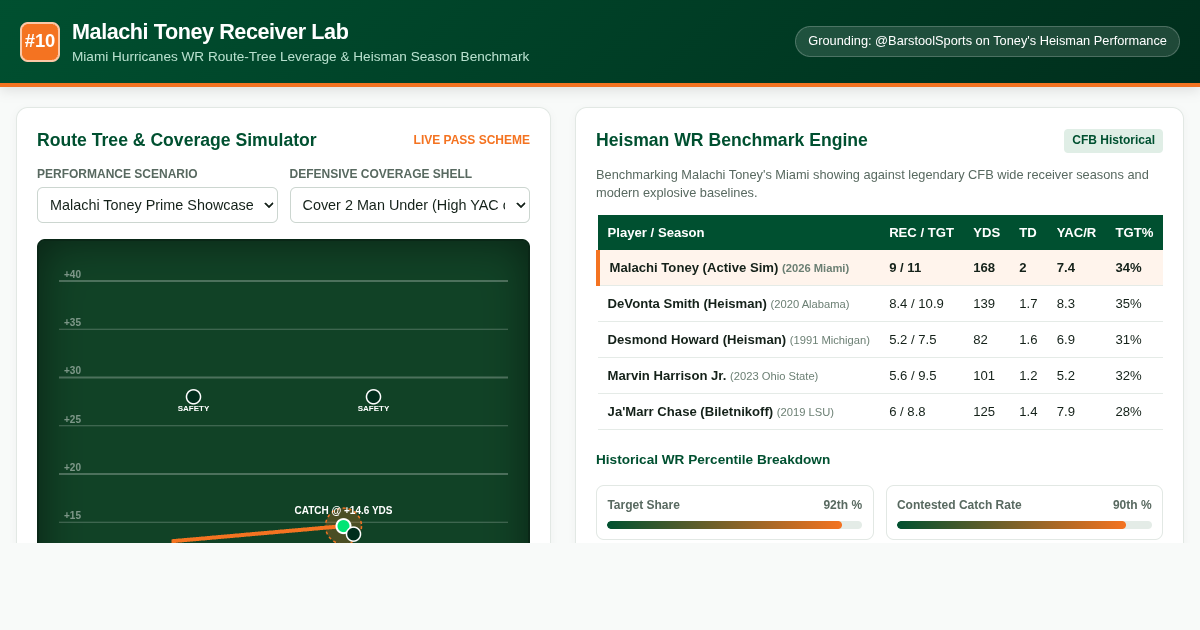Image resolution: width=1200 pixels, height=630 pixels.
Task: Select the DeVonta Smith (Heisman) row
Action: [x=880, y=304]
